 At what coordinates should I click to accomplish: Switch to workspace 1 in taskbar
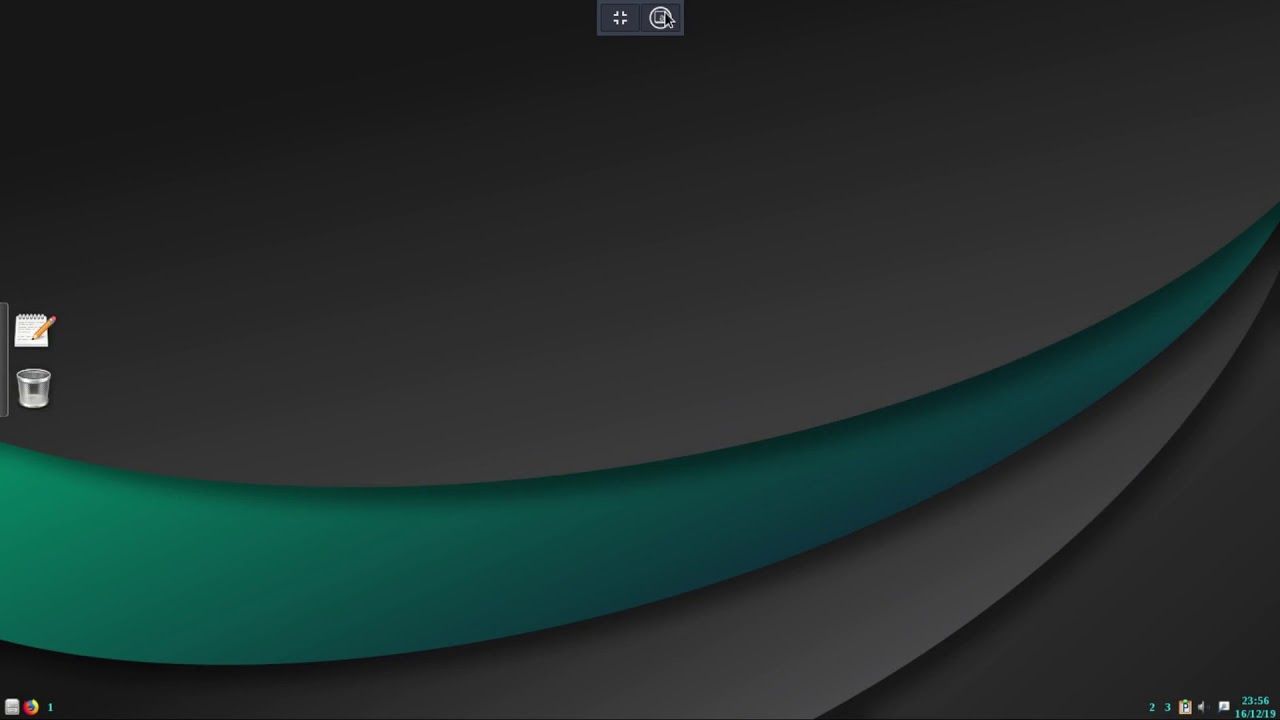[50, 707]
